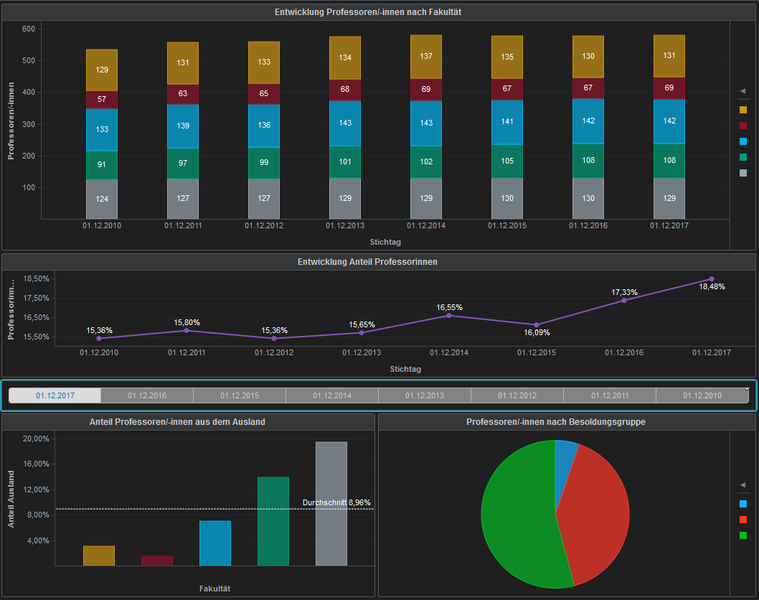Click the dark red faculty legend swatch
This screenshot has height=600, width=759.
742,125
